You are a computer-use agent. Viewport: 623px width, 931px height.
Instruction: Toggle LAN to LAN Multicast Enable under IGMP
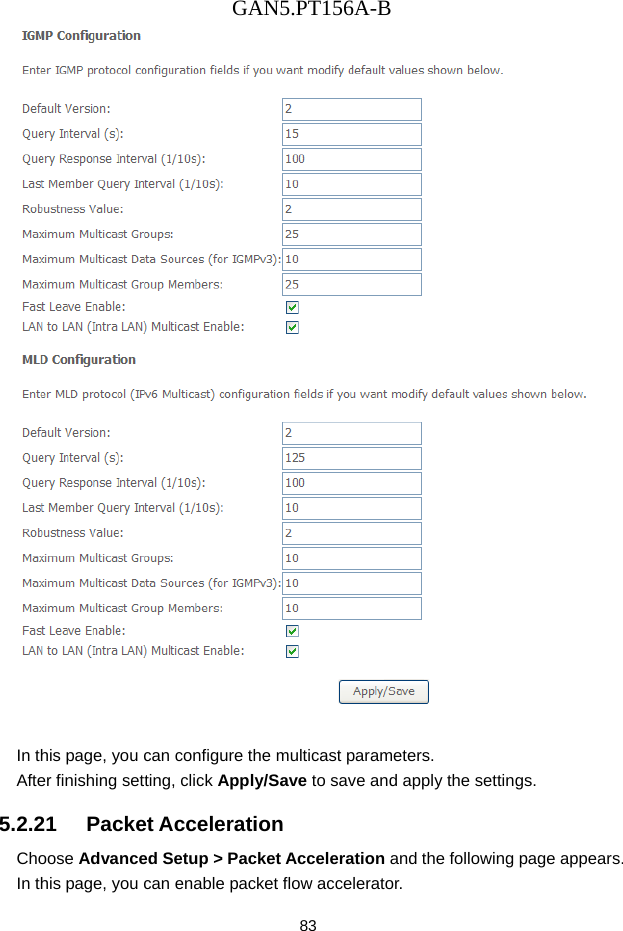click(292, 327)
